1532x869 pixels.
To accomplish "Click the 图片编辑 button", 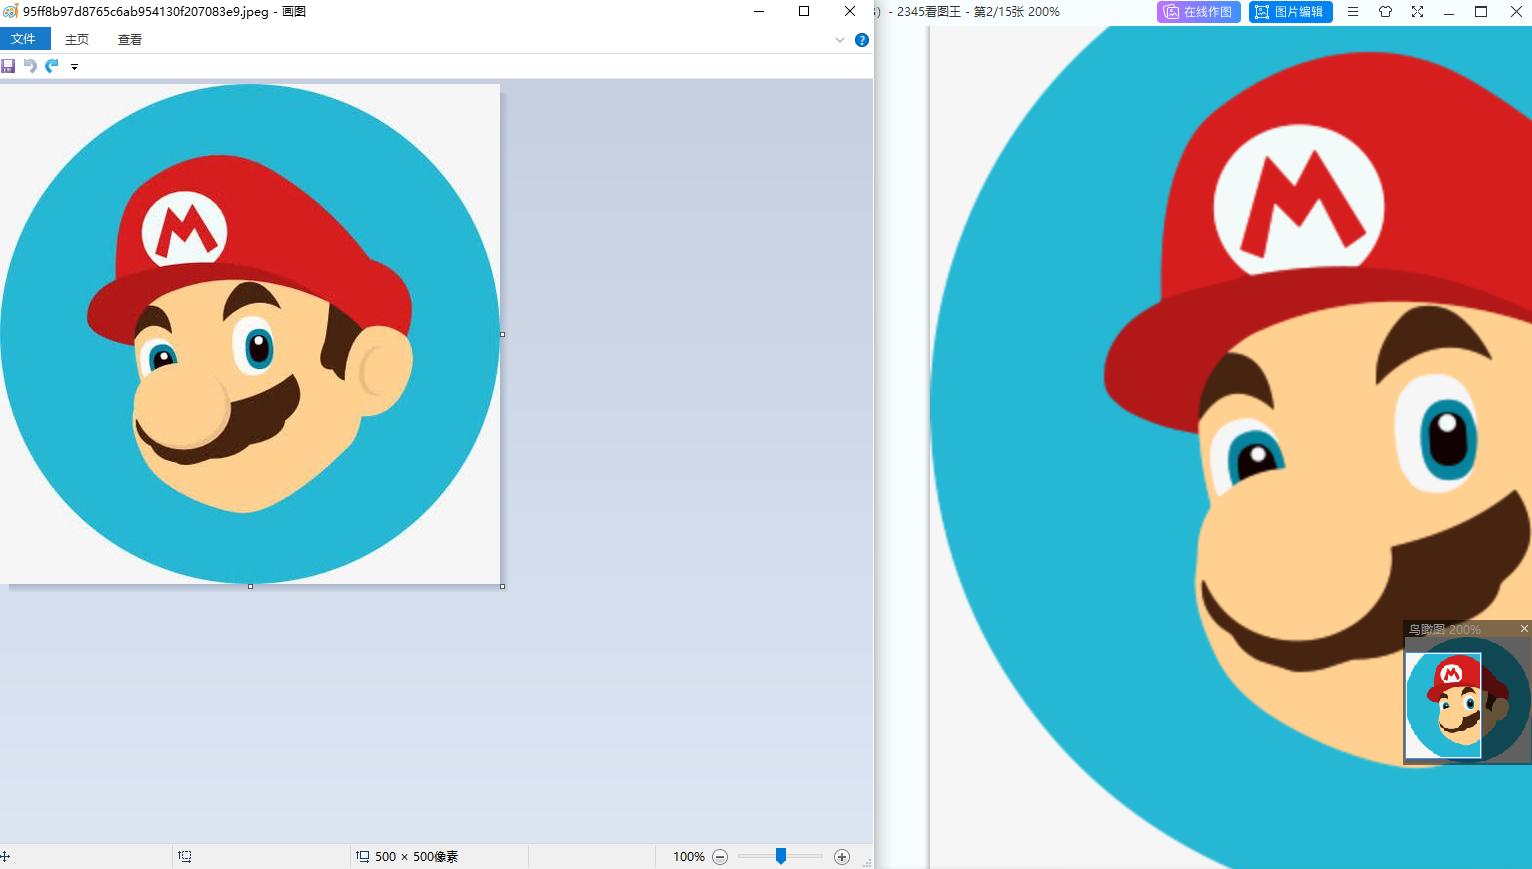I will [x=1290, y=12].
